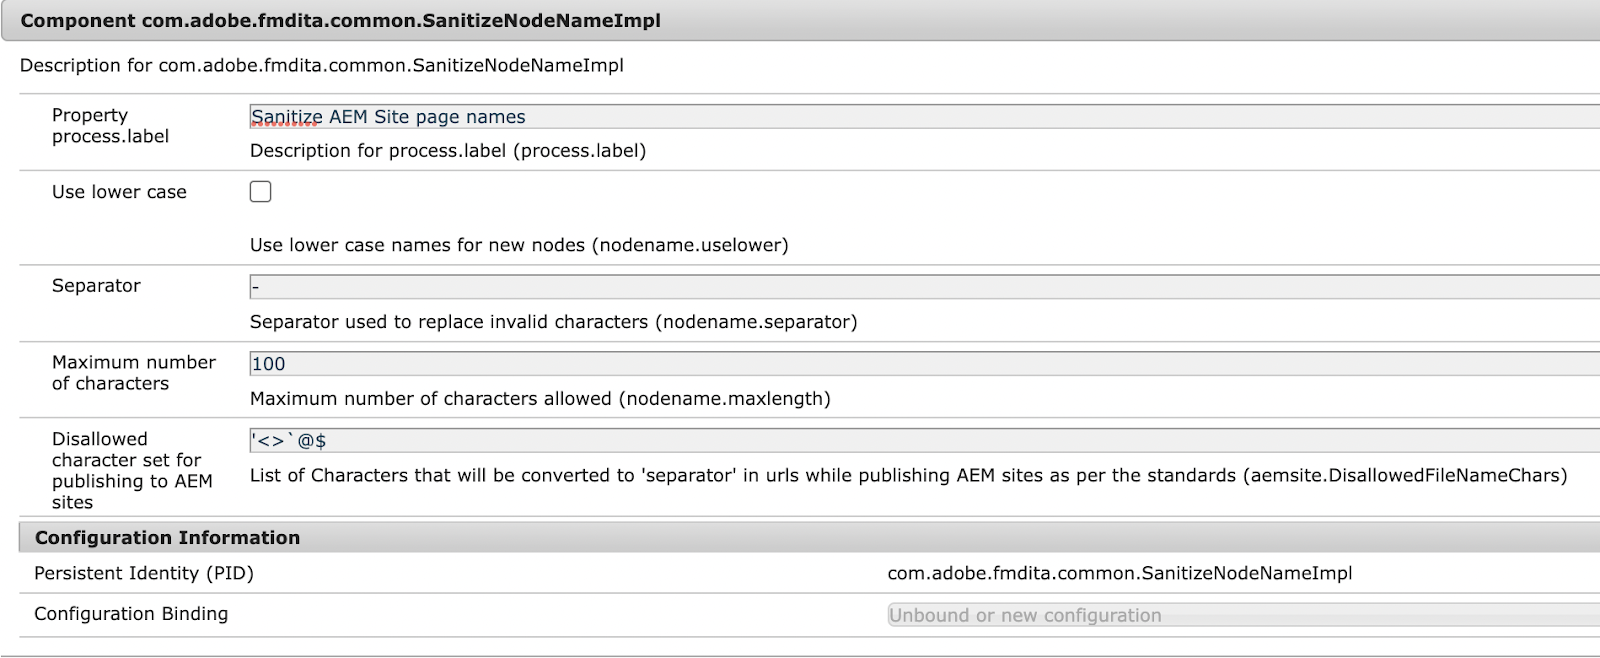The height and width of the screenshot is (658, 1600).
Task: Select the PID value com.adobe.fmdita.common.SanitizeNodeNameImpl
Action: (x=1120, y=573)
